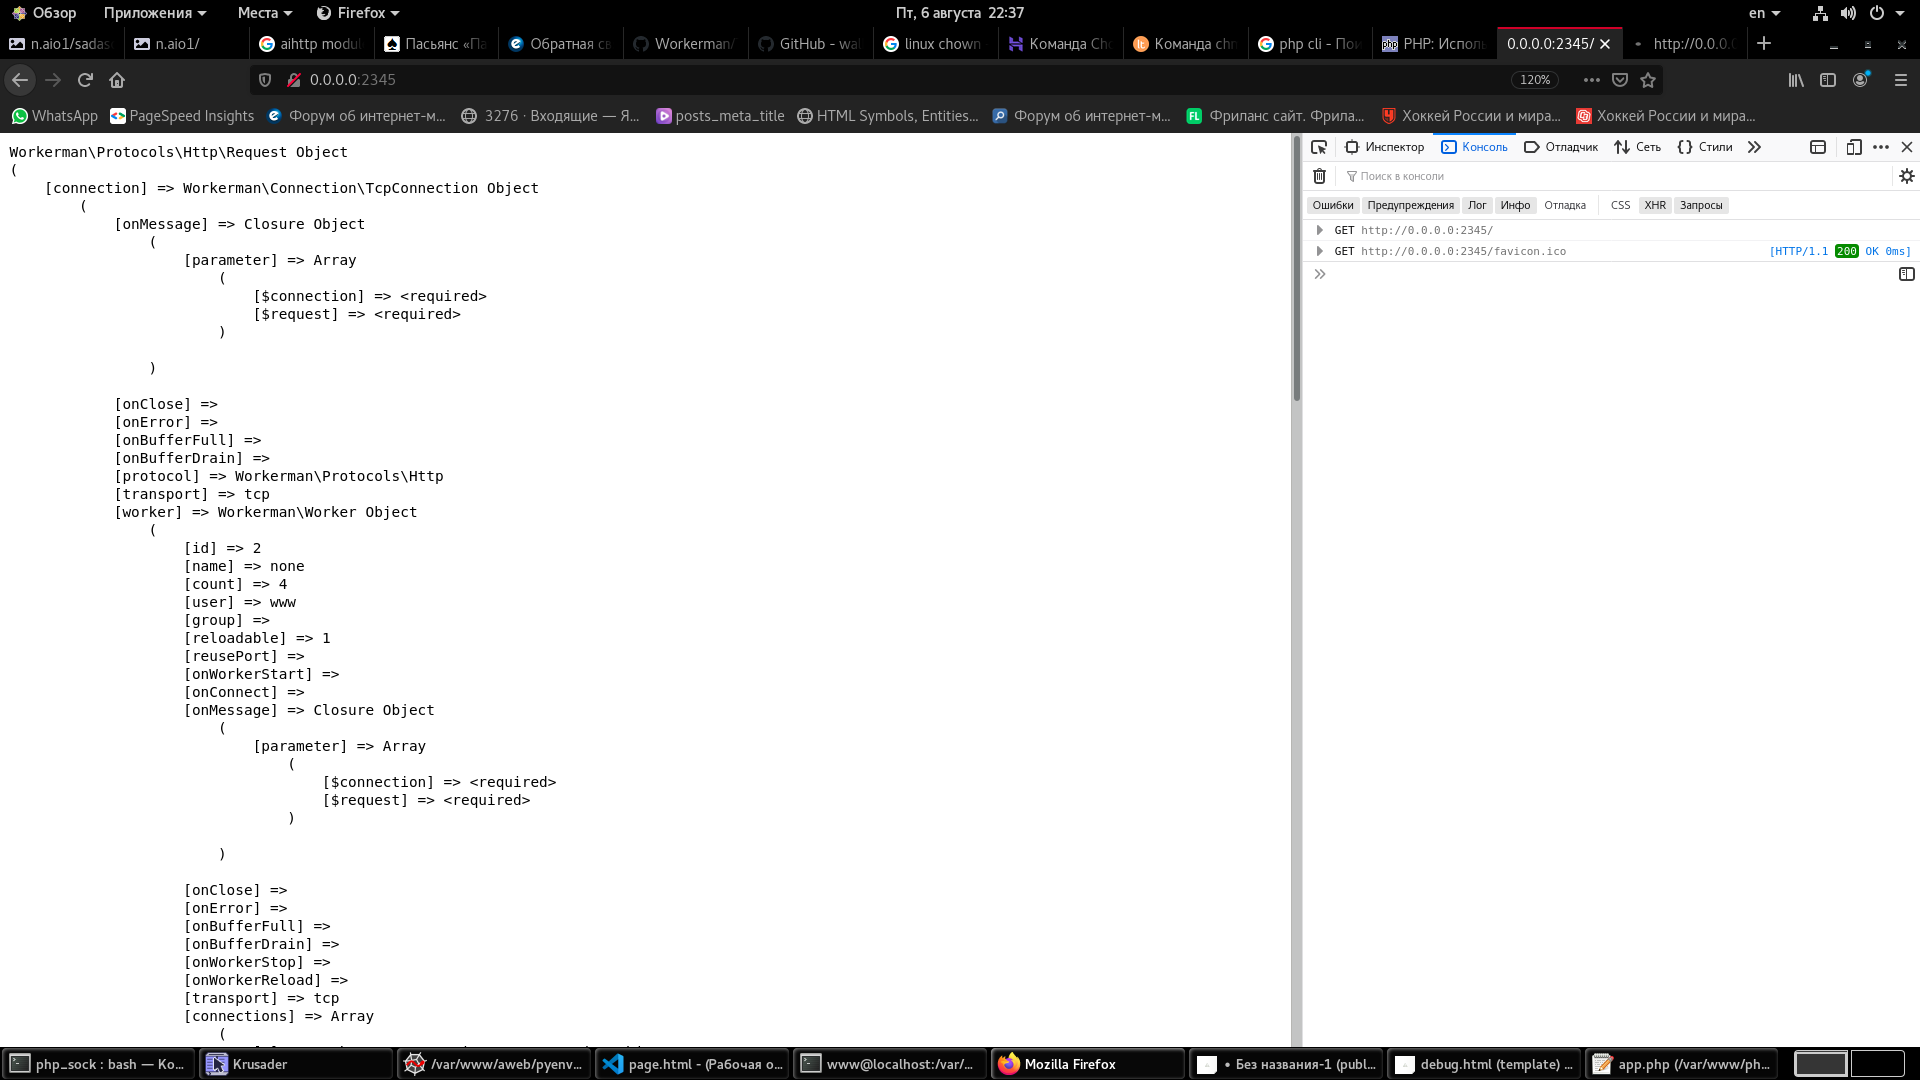Show more devtools tabs via chevron
Image resolution: width=1920 pixels, height=1080 pixels.
[1754, 147]
